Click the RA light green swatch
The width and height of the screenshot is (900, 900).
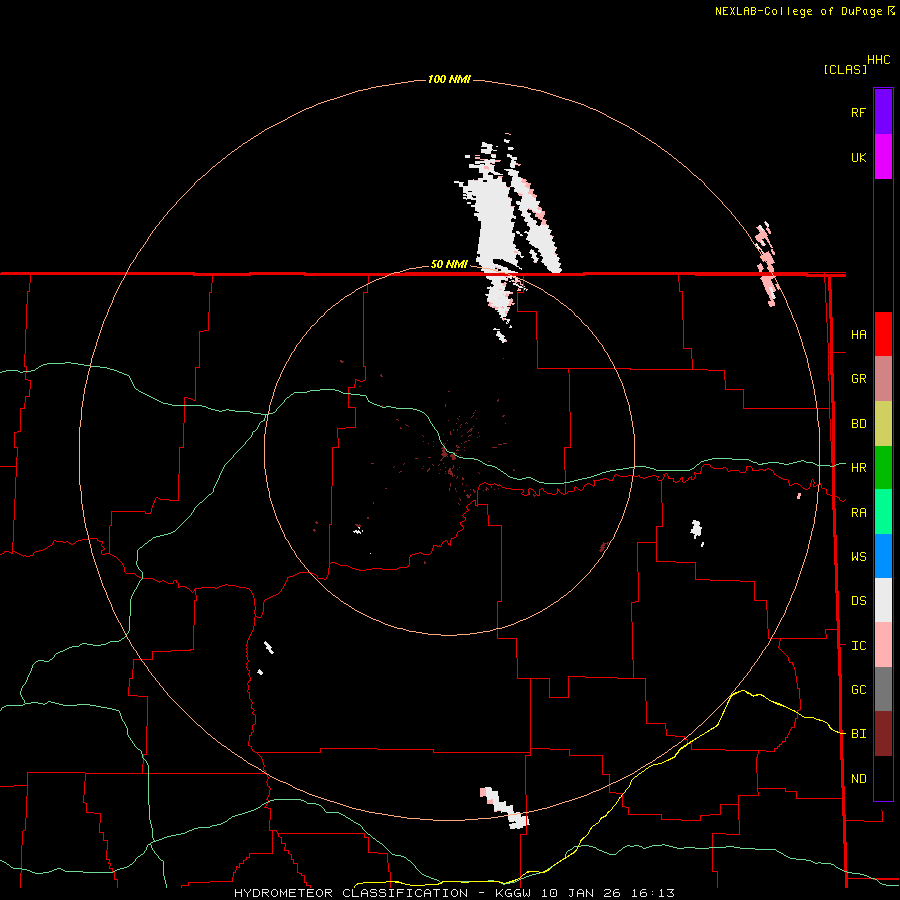point(883,512)
